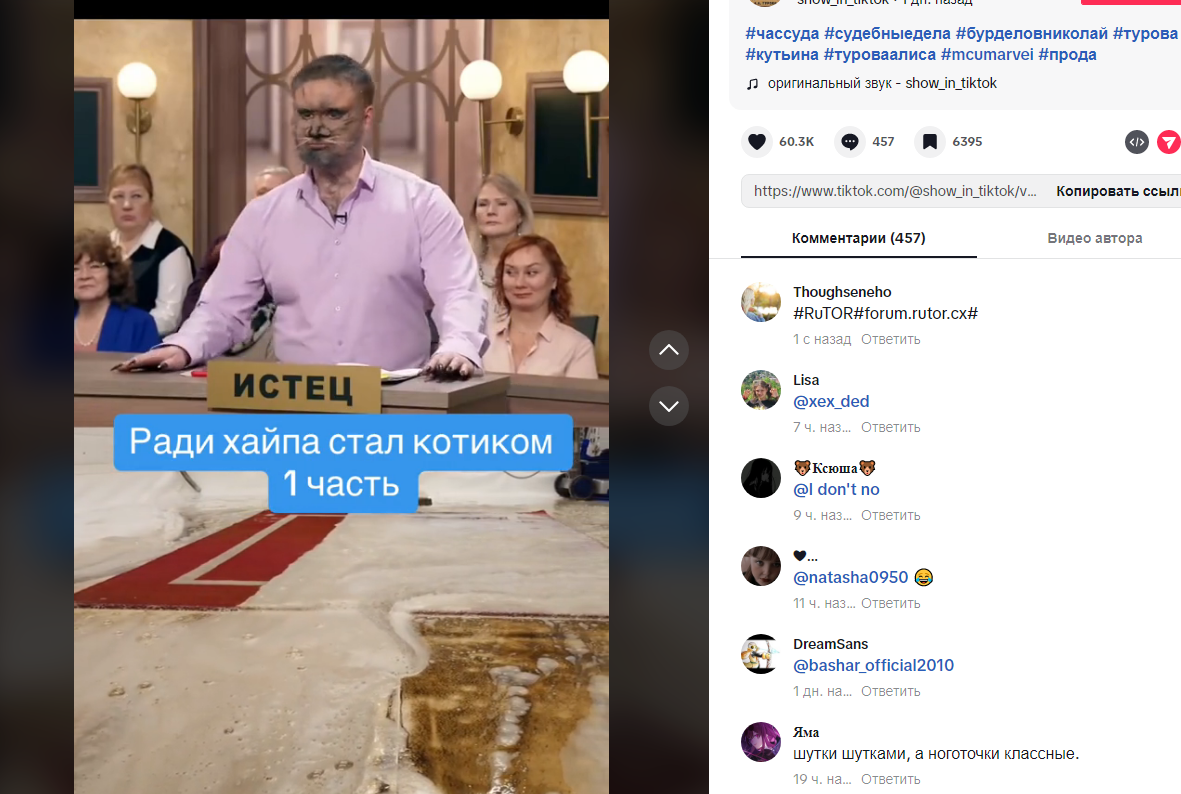
Task: Click username Ксюша with bear emojis
Action: (835, 469)
